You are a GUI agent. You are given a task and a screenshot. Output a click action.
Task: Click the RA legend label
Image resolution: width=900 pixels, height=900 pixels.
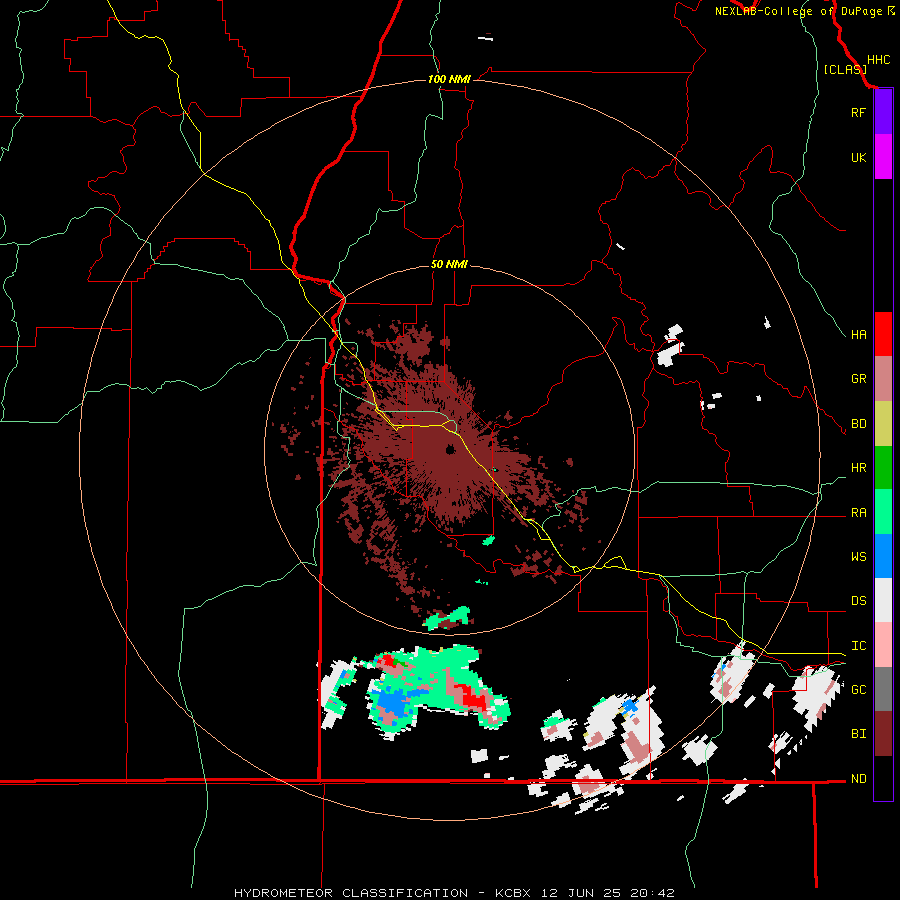point(858,513)
